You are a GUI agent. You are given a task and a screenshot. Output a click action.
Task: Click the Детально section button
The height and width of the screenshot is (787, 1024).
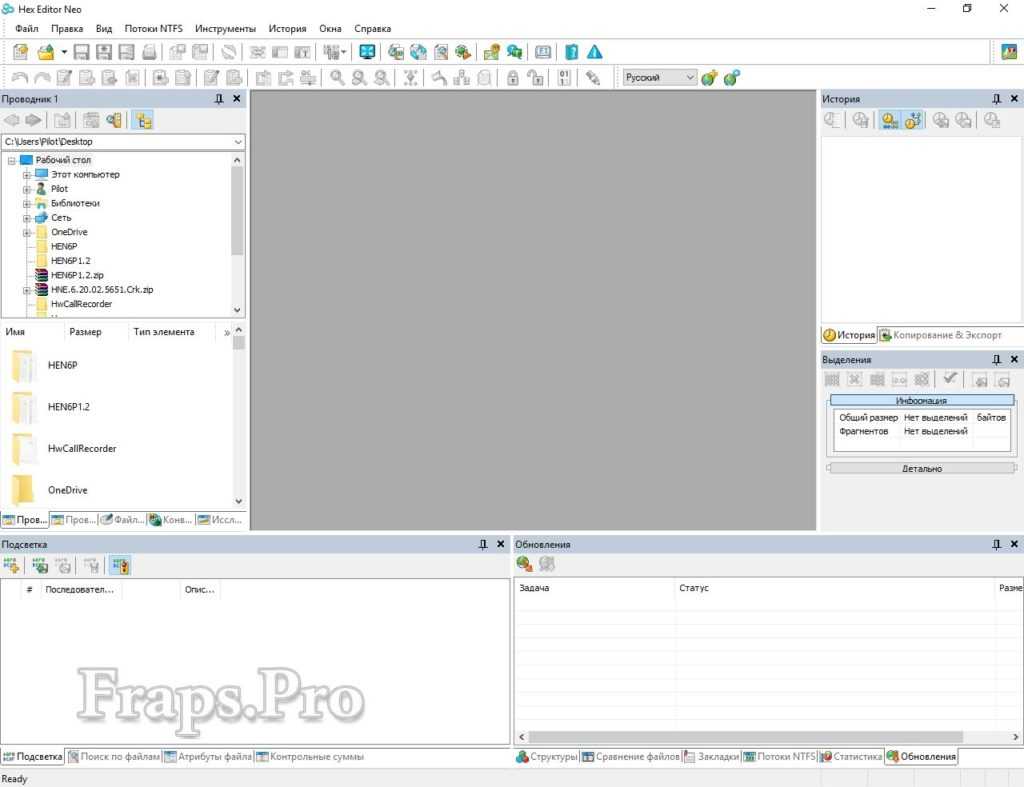tap(921, 468)
